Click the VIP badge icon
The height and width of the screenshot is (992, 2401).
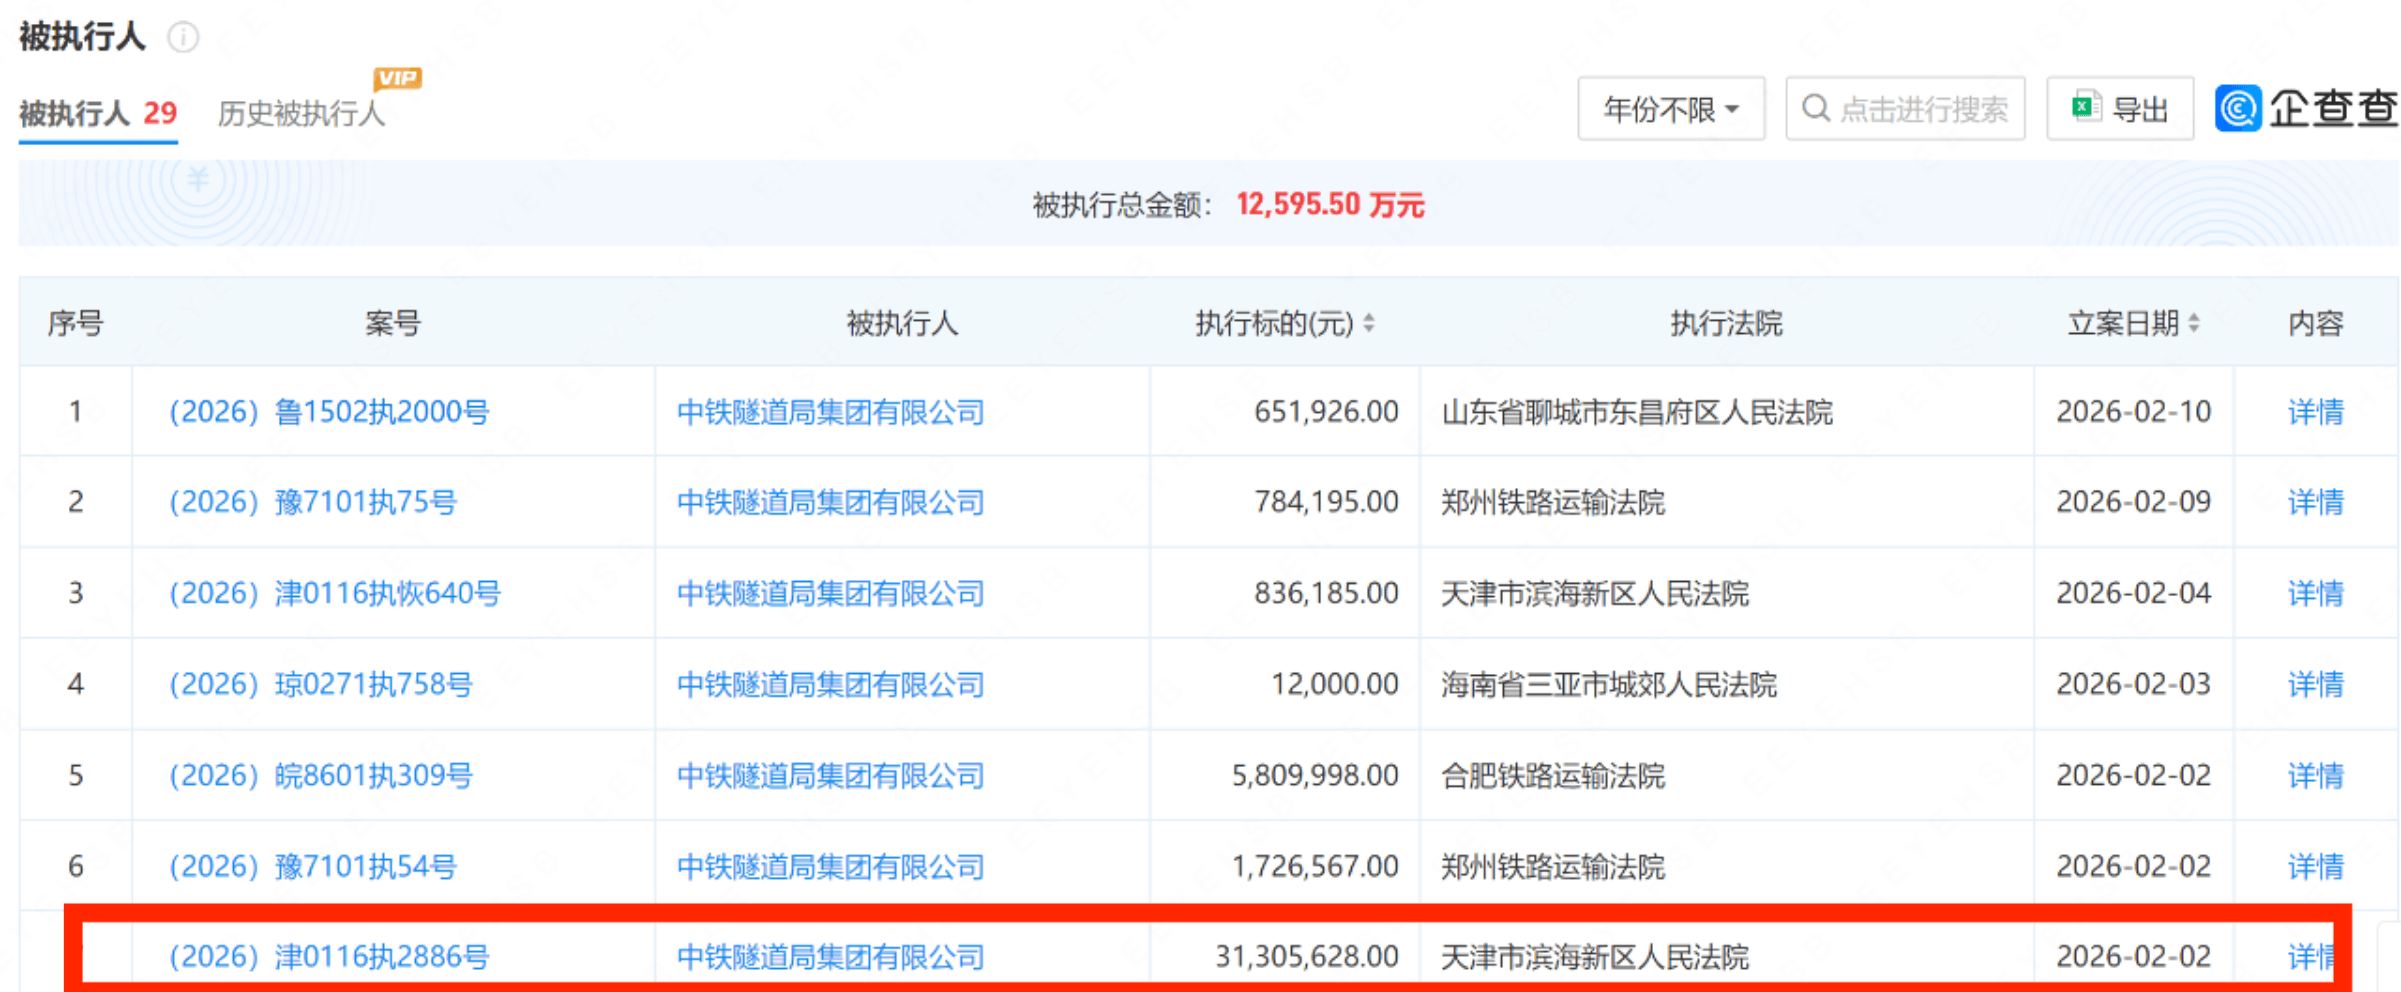pyautogui.click(x=397, y=78)
